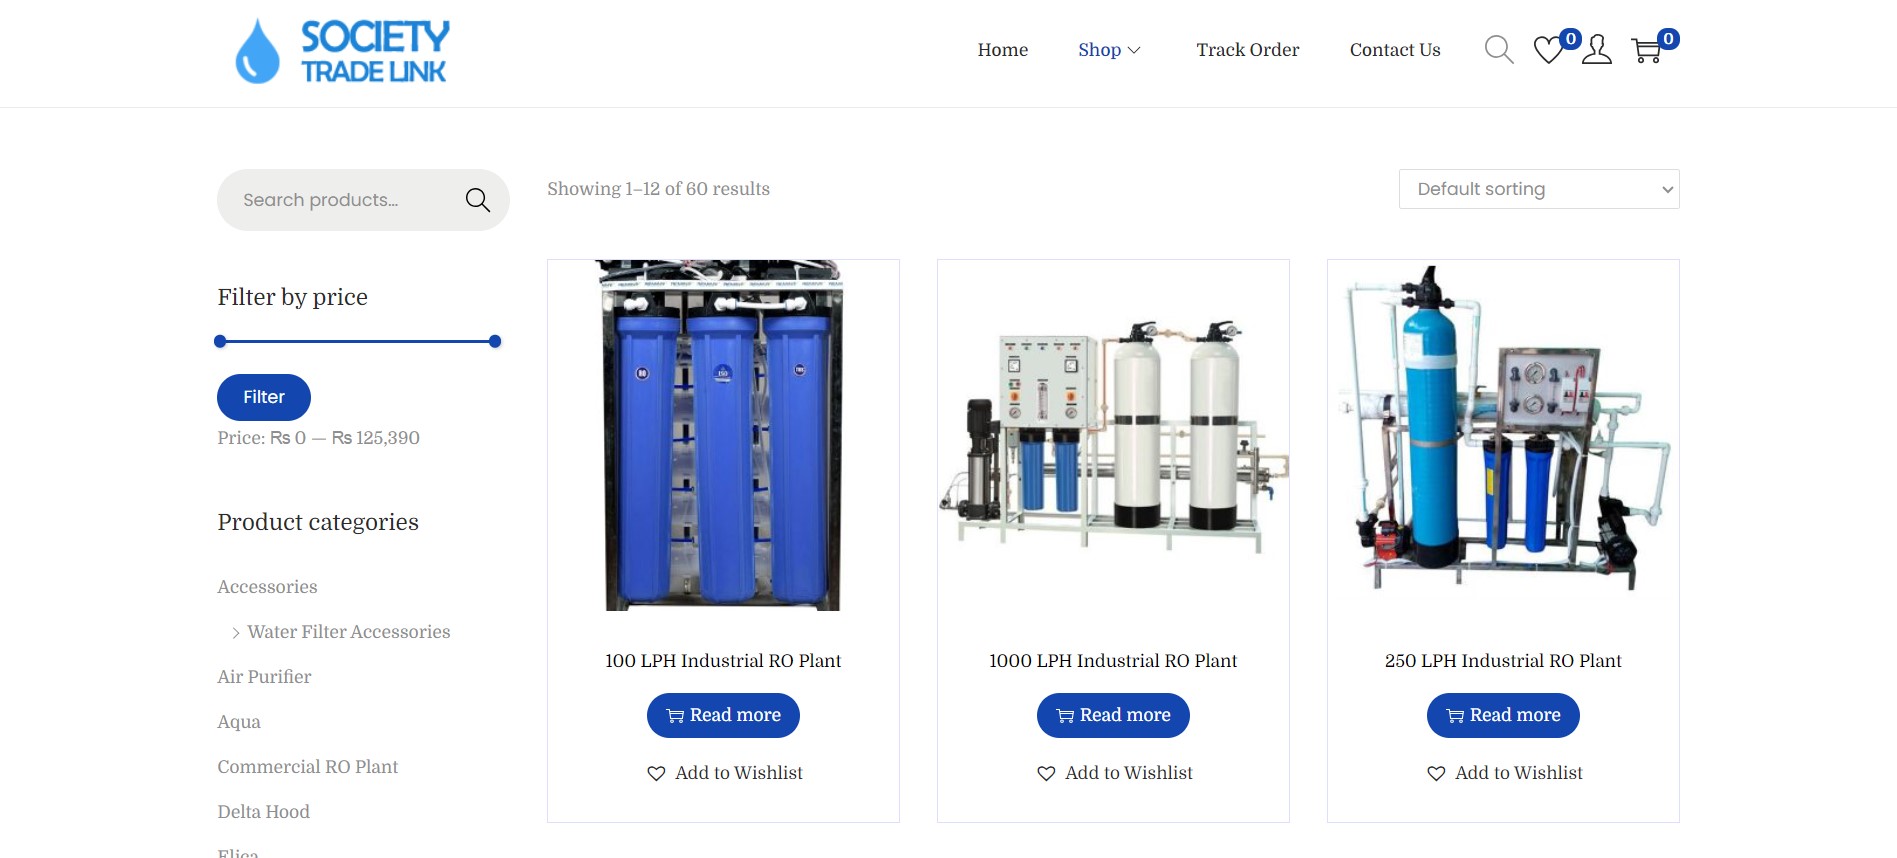Go to the Home menu item
The image size is (1897, 858).
(x=1003, y=50)
